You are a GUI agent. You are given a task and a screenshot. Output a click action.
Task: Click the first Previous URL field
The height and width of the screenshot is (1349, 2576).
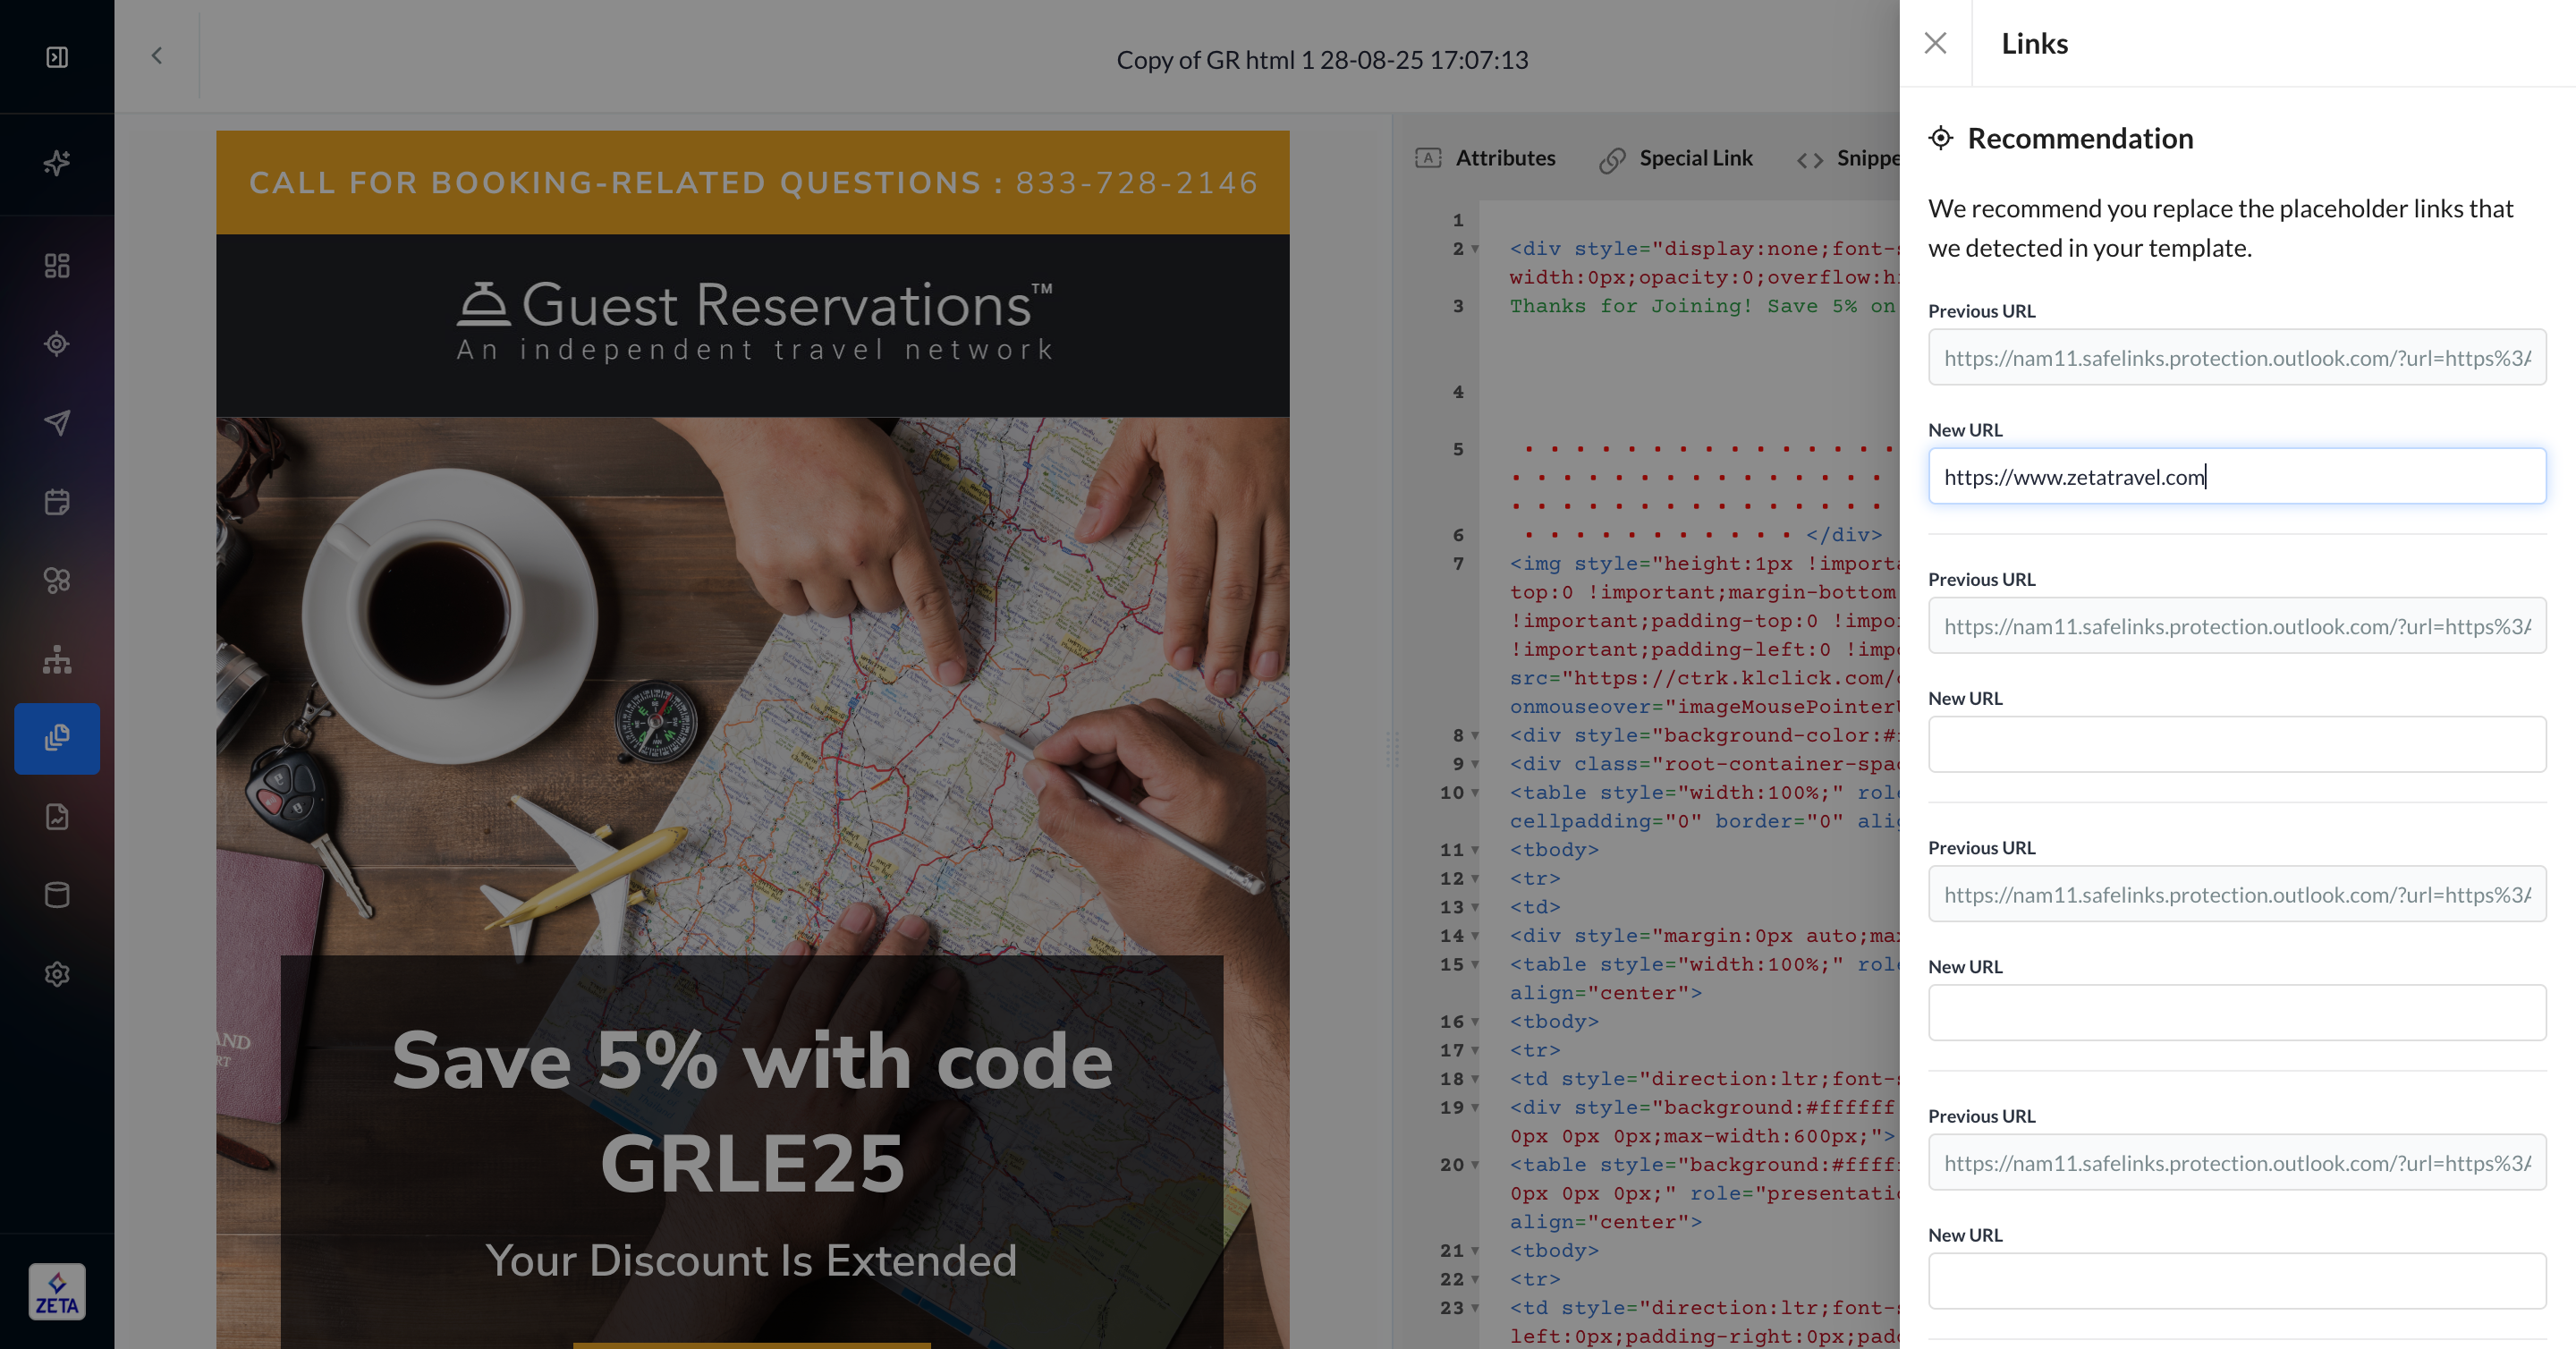(2236, 357)
